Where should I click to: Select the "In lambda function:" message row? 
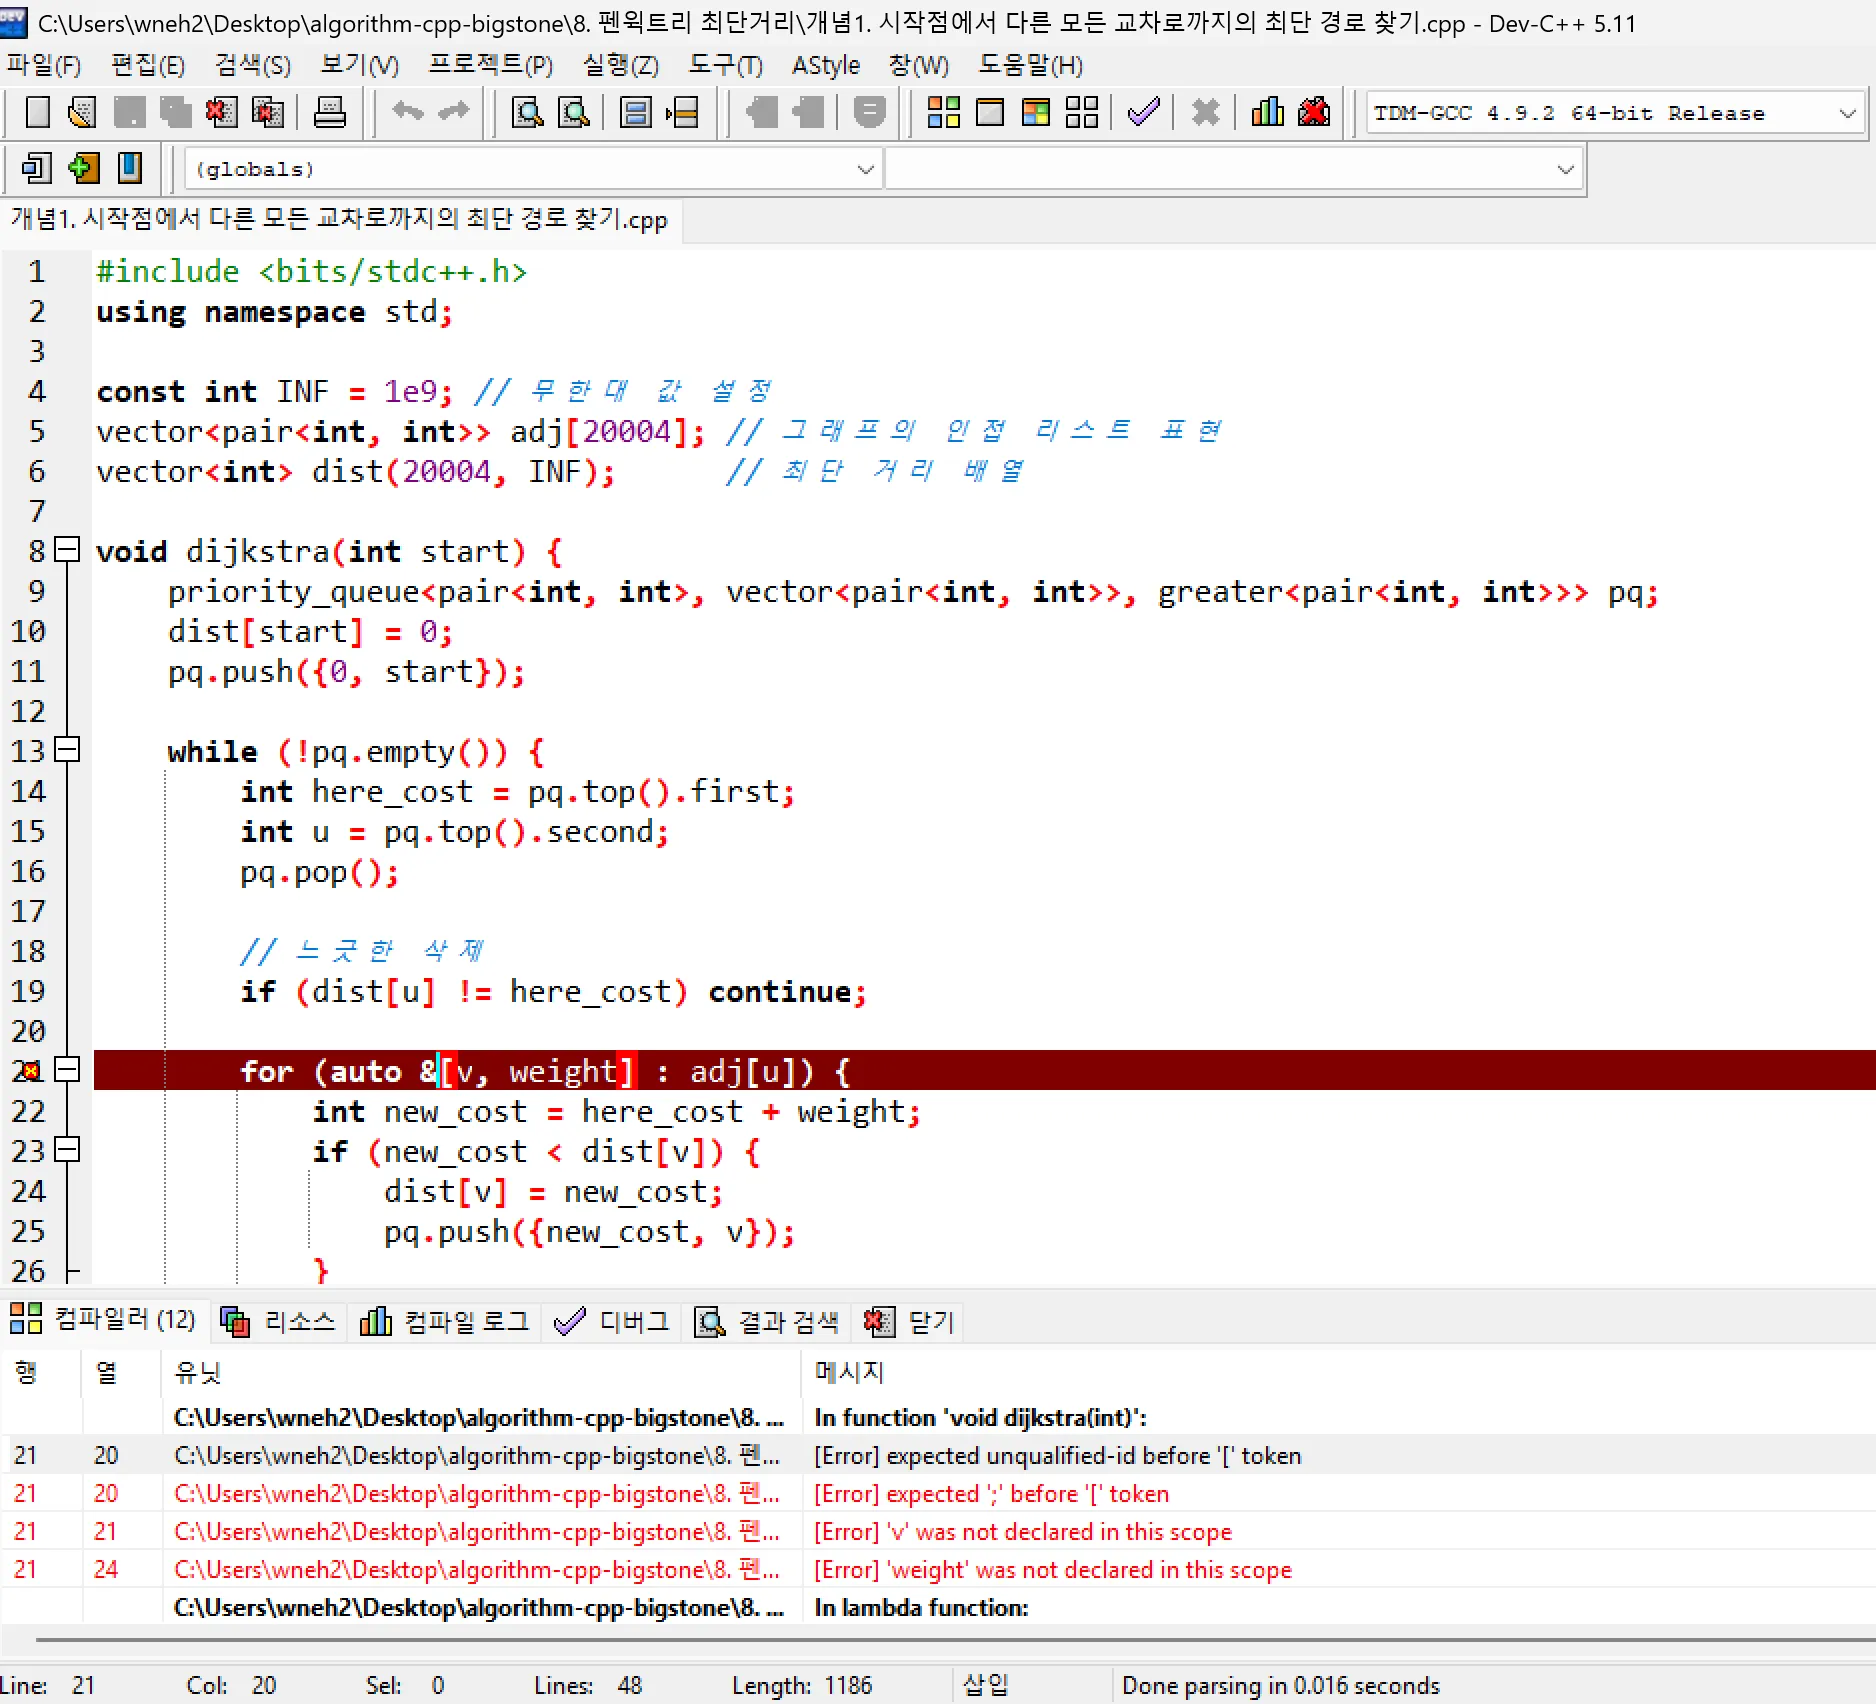coord(938,1607)
